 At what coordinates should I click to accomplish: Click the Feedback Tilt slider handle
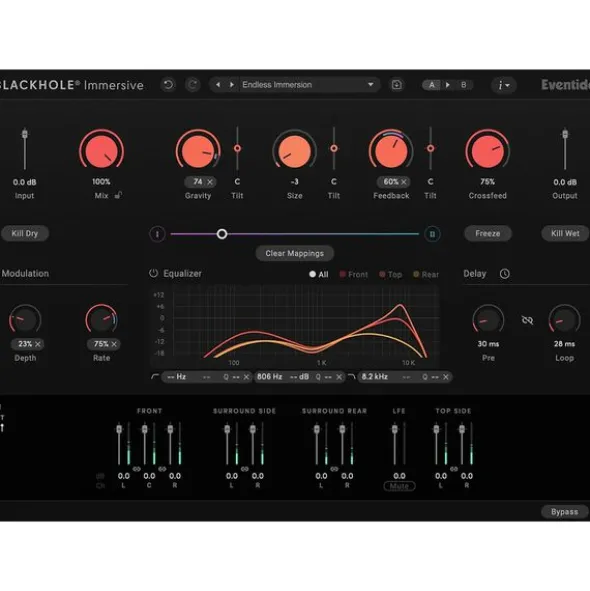[x=430, y=149]
